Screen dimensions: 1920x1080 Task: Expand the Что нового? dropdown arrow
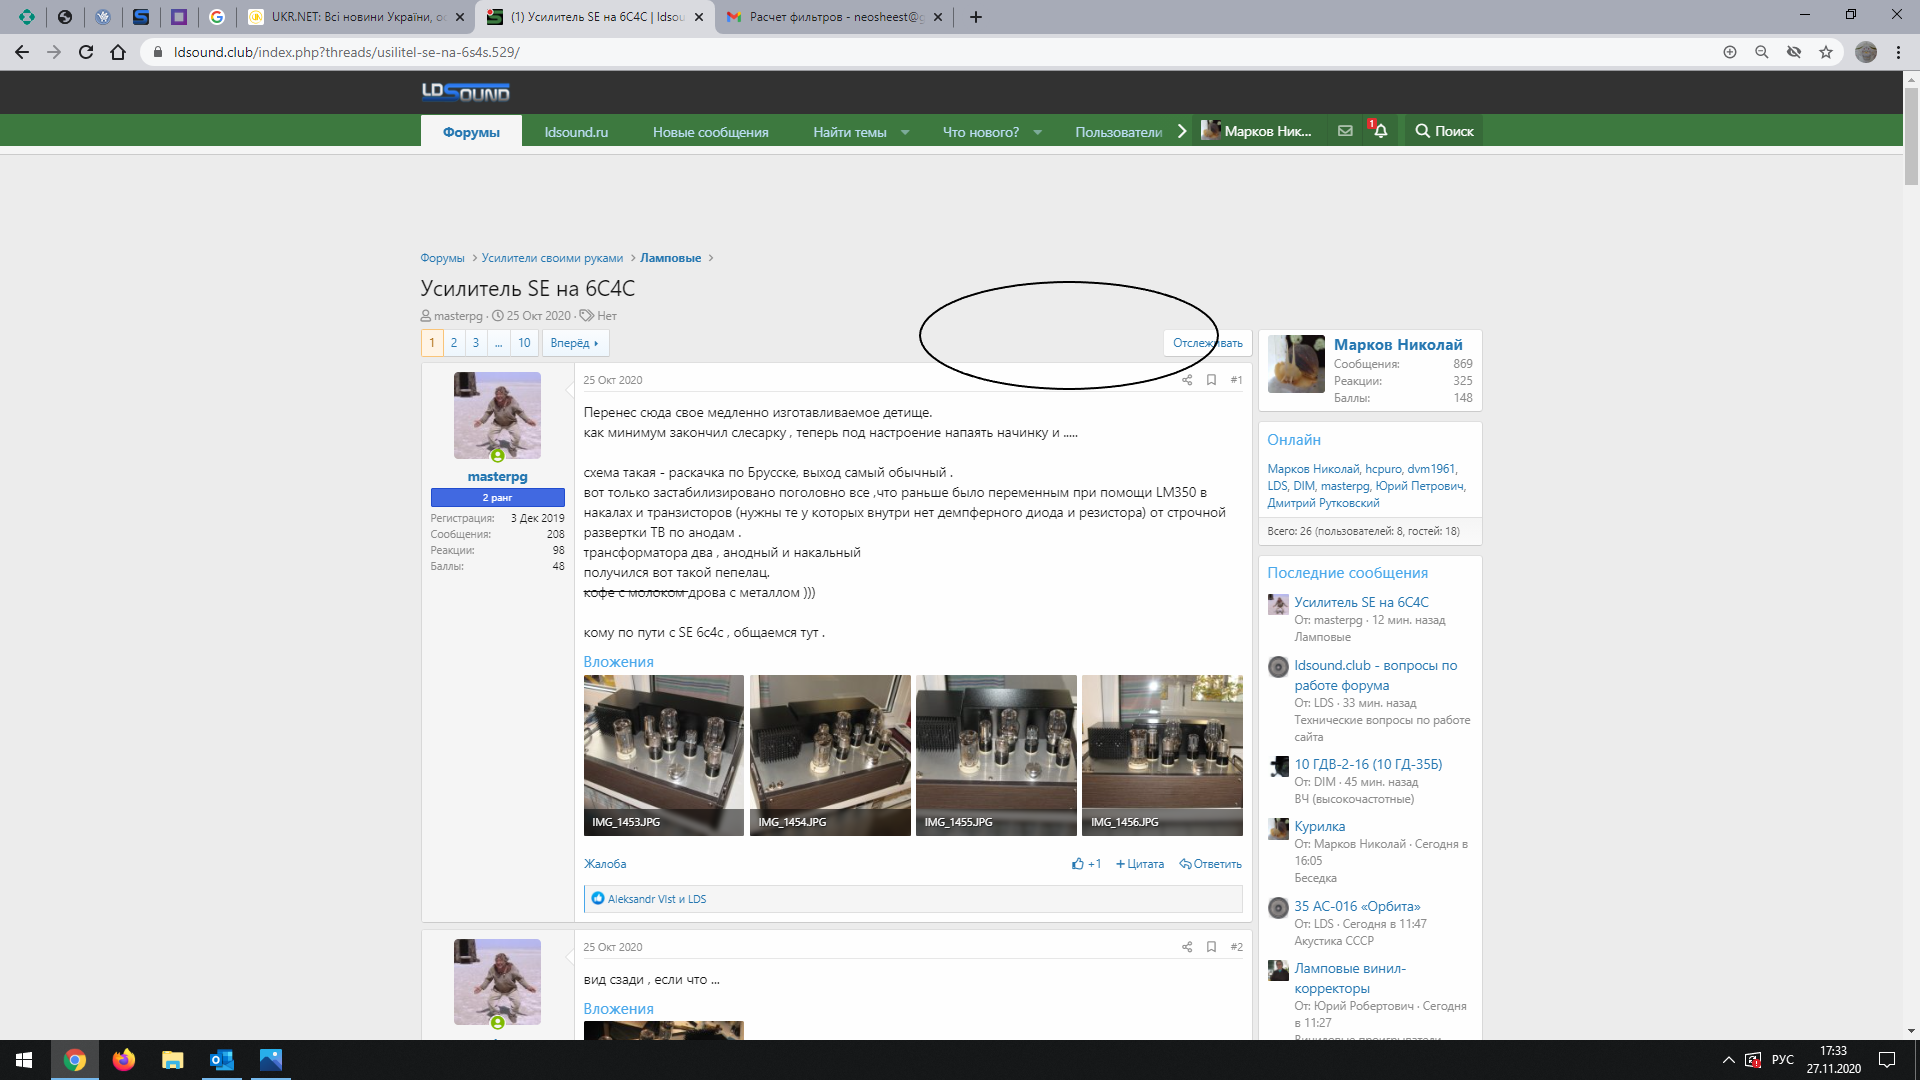pos(1038,132)
